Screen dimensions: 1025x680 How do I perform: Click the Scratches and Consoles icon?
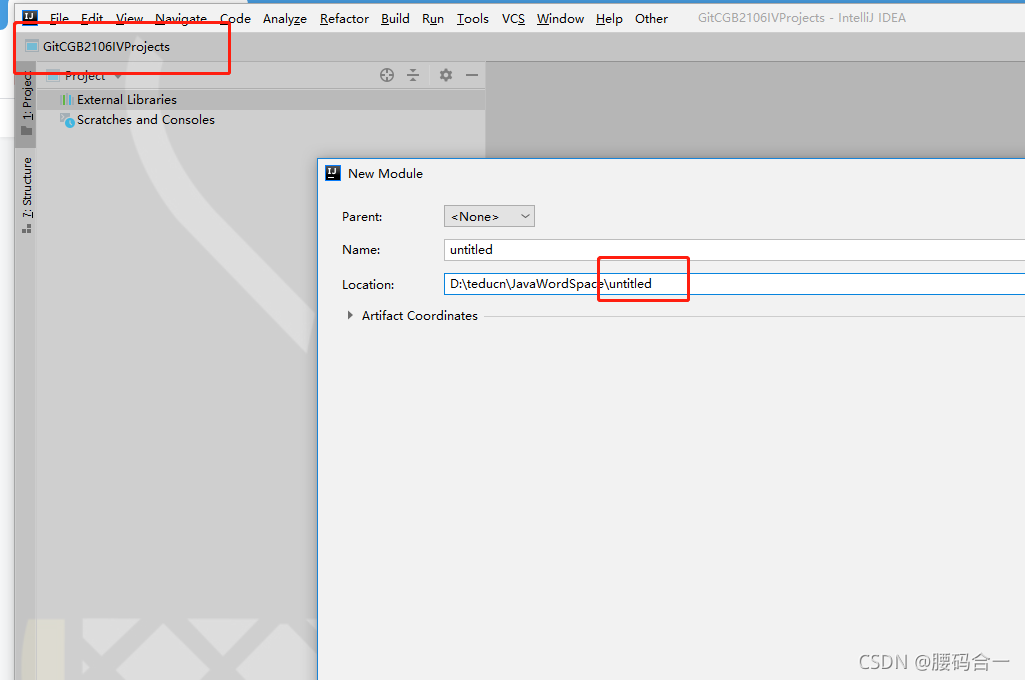[67, 120]
